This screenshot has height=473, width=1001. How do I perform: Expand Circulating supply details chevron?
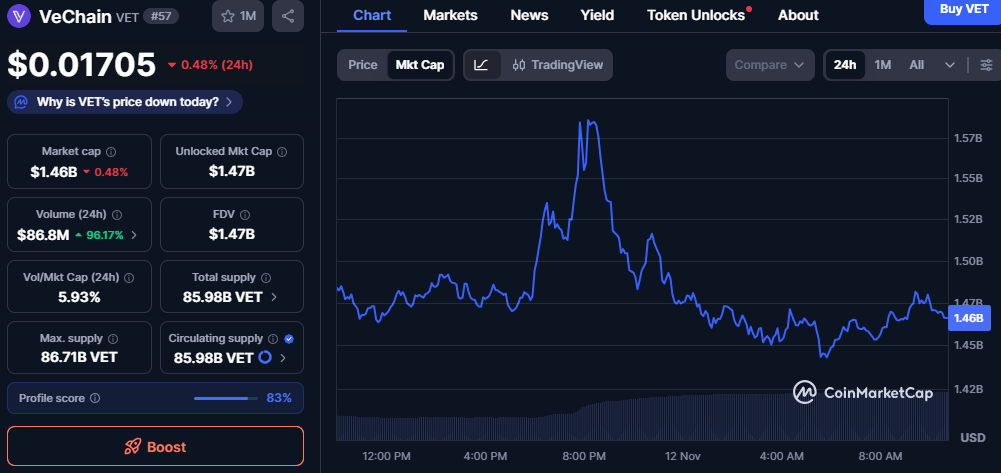tap(283, 358)
